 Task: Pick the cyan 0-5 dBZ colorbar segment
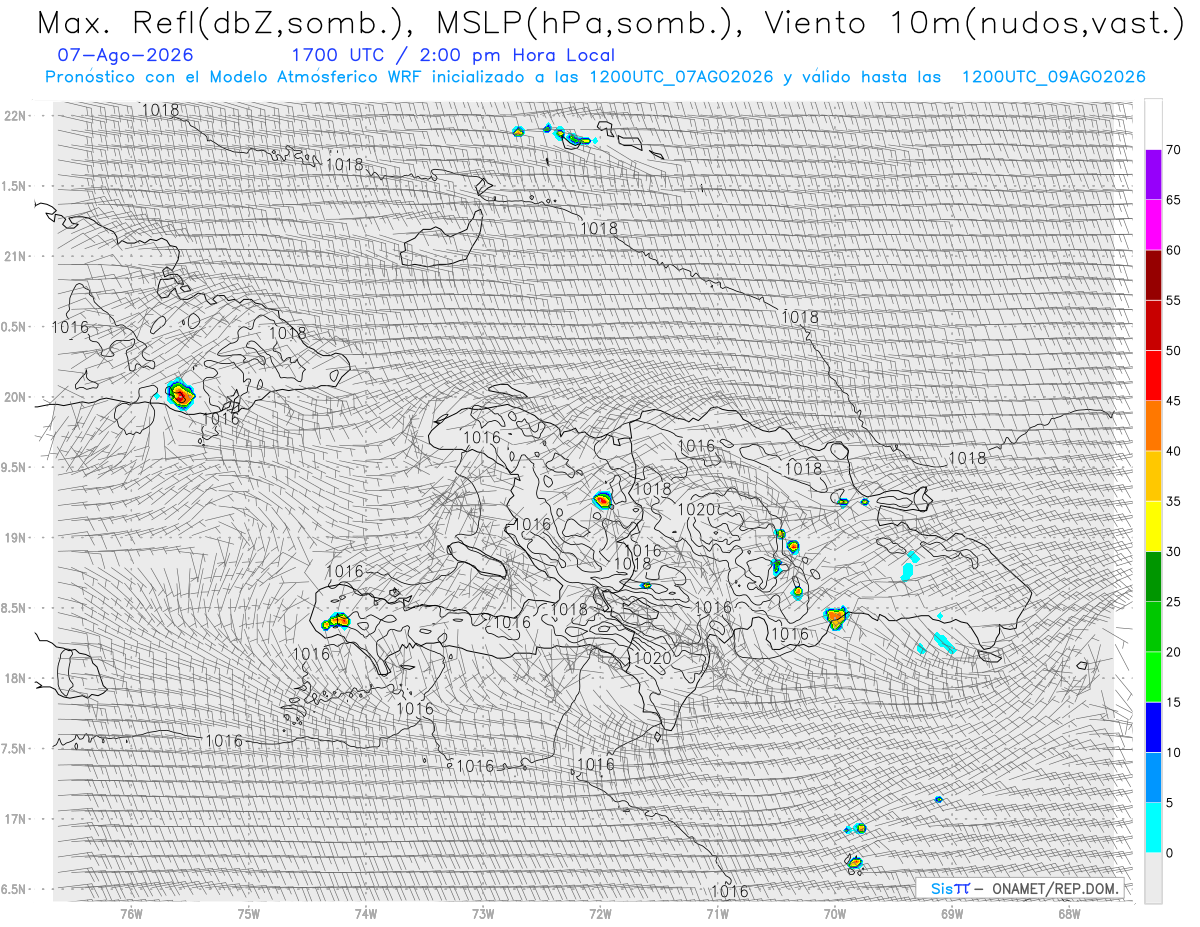pyautogui.click(x=1153, y=827)
